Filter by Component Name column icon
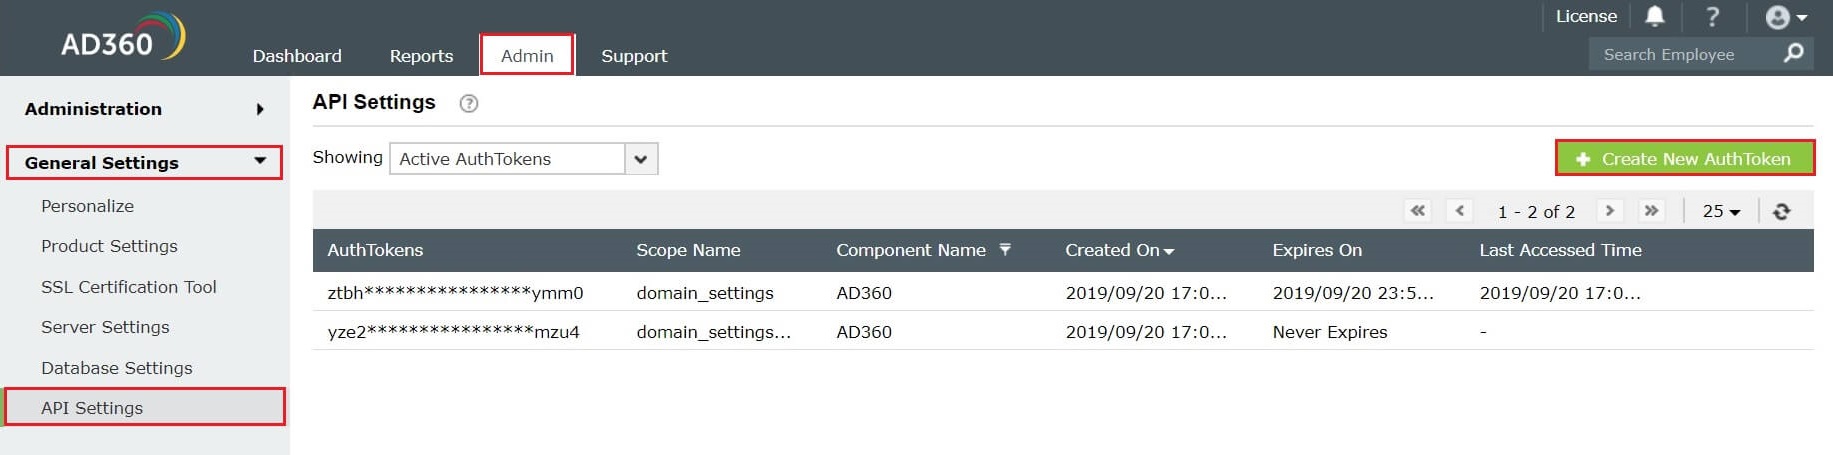This screenshot has height=455, width=1833. coord(1005,249)
